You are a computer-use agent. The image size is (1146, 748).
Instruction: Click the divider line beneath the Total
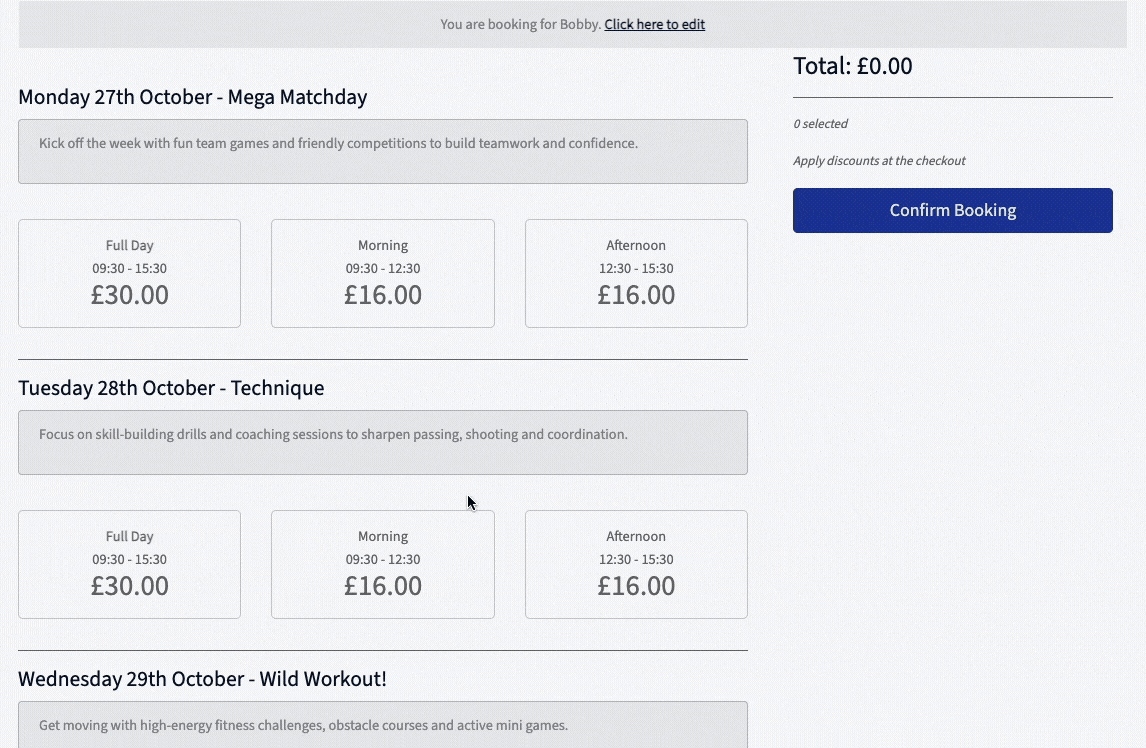pos(952,98)
